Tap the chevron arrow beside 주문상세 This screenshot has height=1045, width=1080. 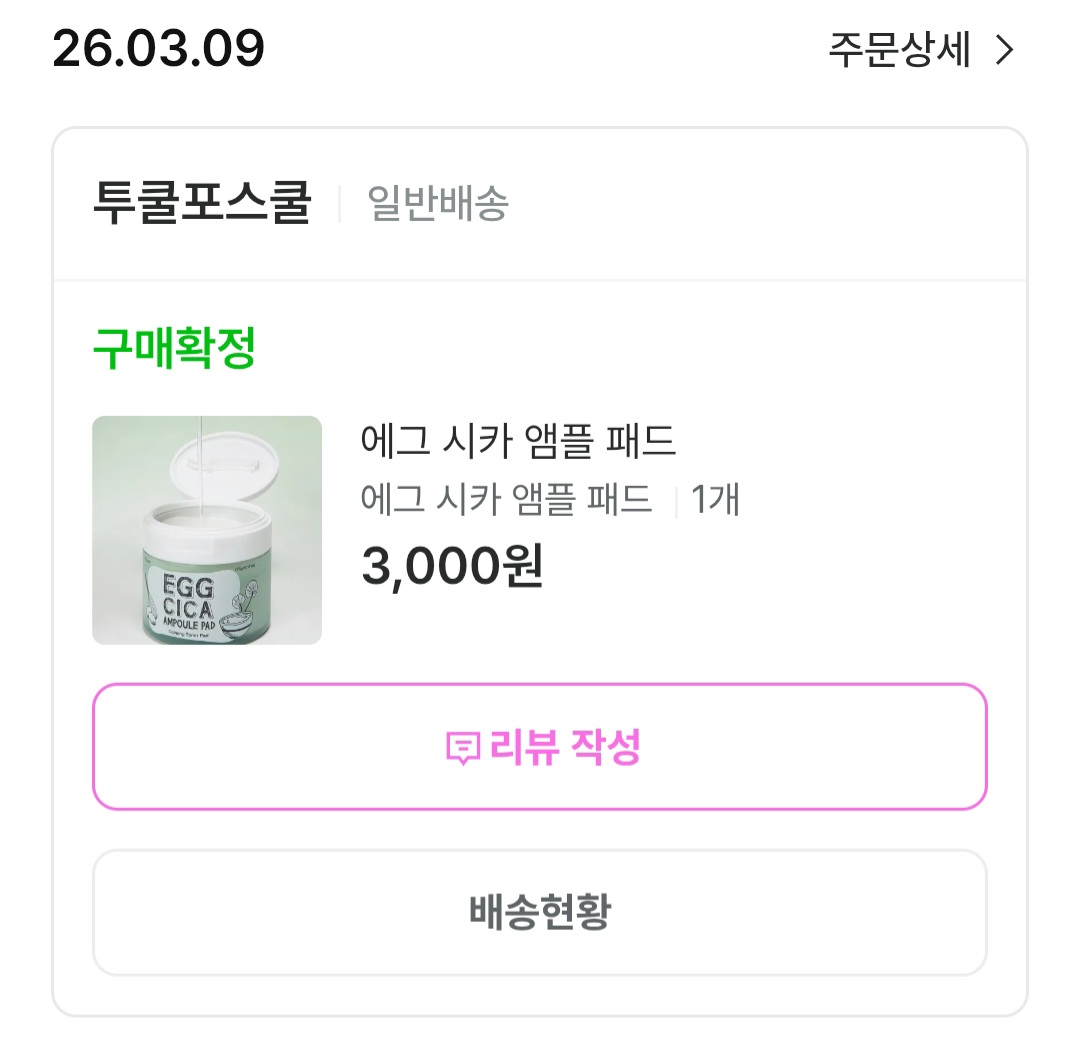[1005, 51]
